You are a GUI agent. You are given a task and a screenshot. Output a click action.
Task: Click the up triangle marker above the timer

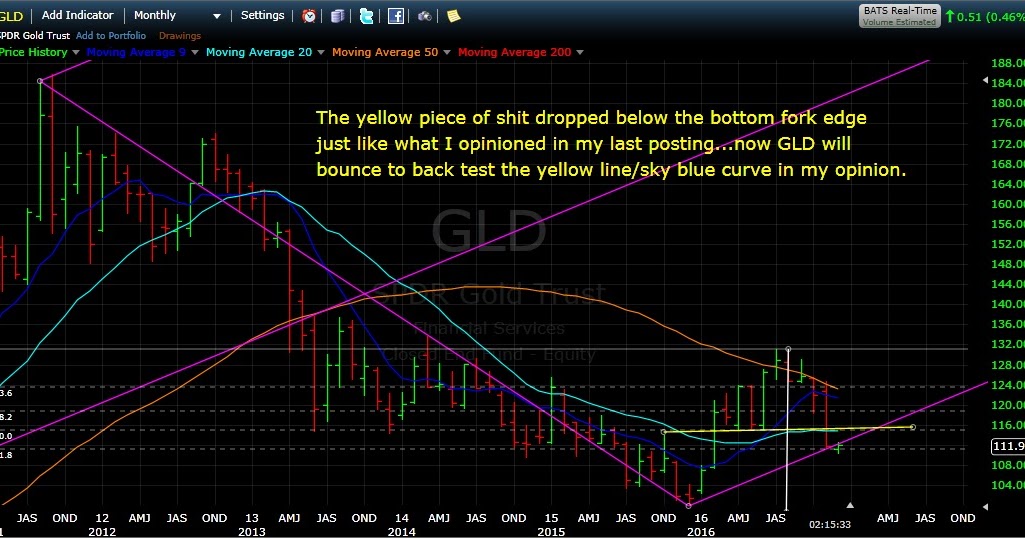tap(850, 505)
